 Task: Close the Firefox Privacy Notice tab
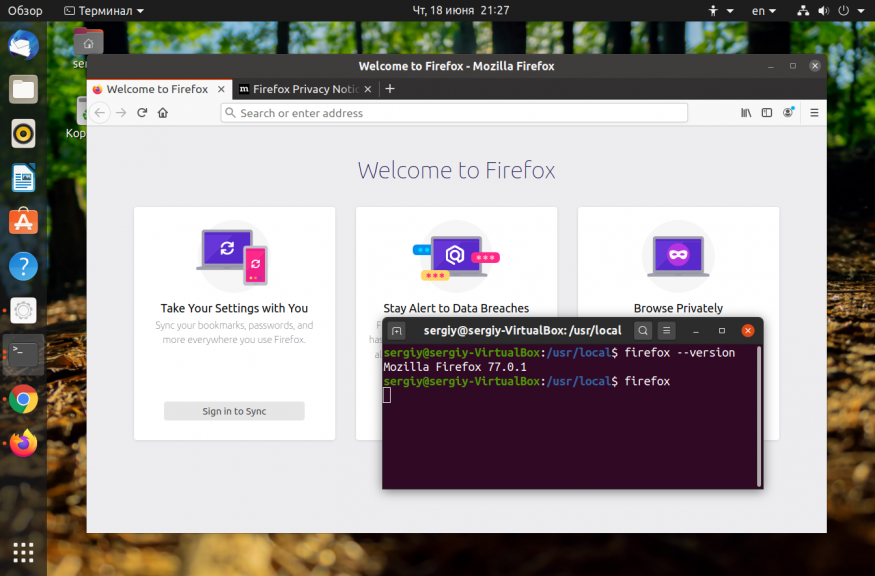(368, 89)
